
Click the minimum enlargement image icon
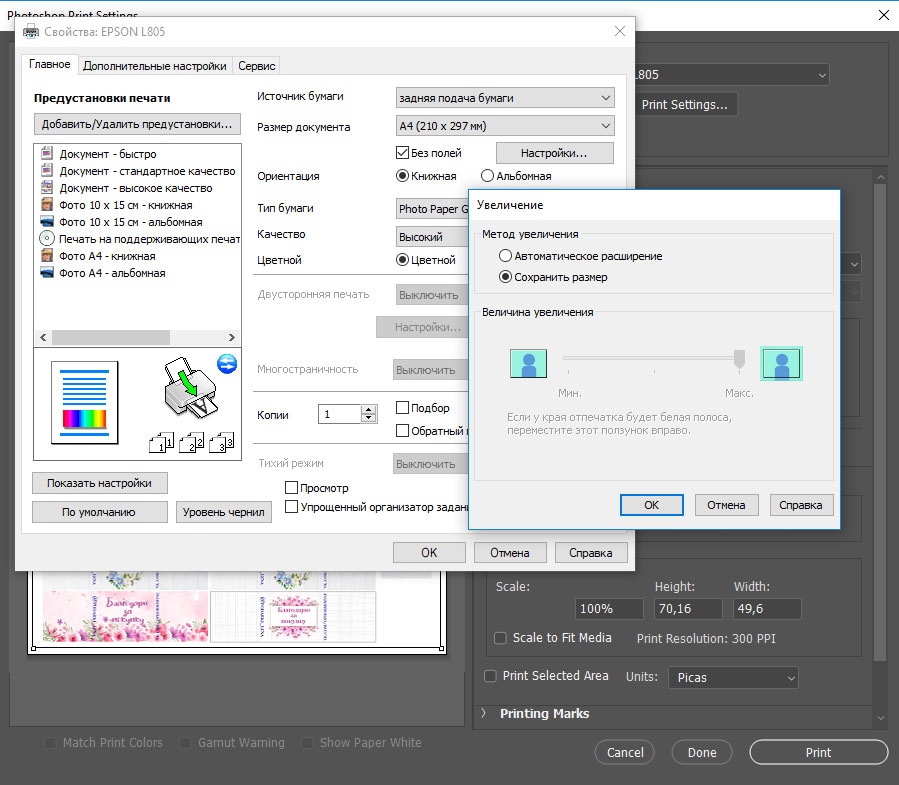pos(529,364)
